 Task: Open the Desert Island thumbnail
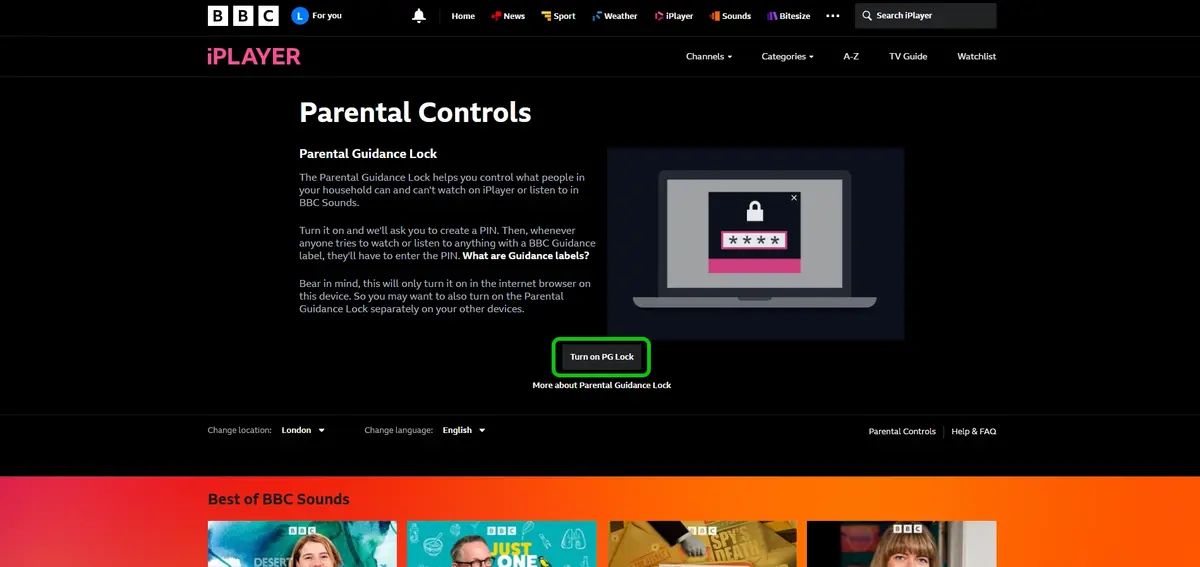[x=302, y=544]
